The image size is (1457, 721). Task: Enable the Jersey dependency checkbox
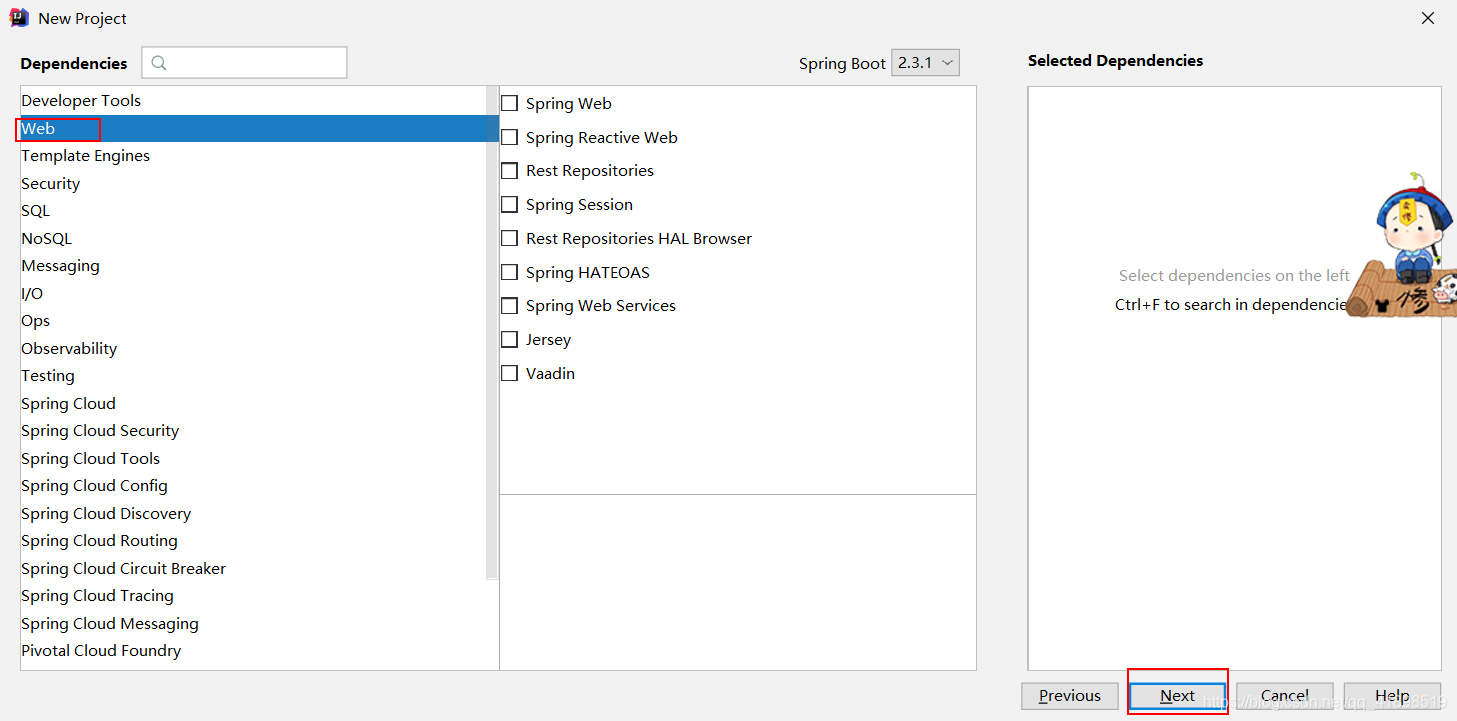510,339
